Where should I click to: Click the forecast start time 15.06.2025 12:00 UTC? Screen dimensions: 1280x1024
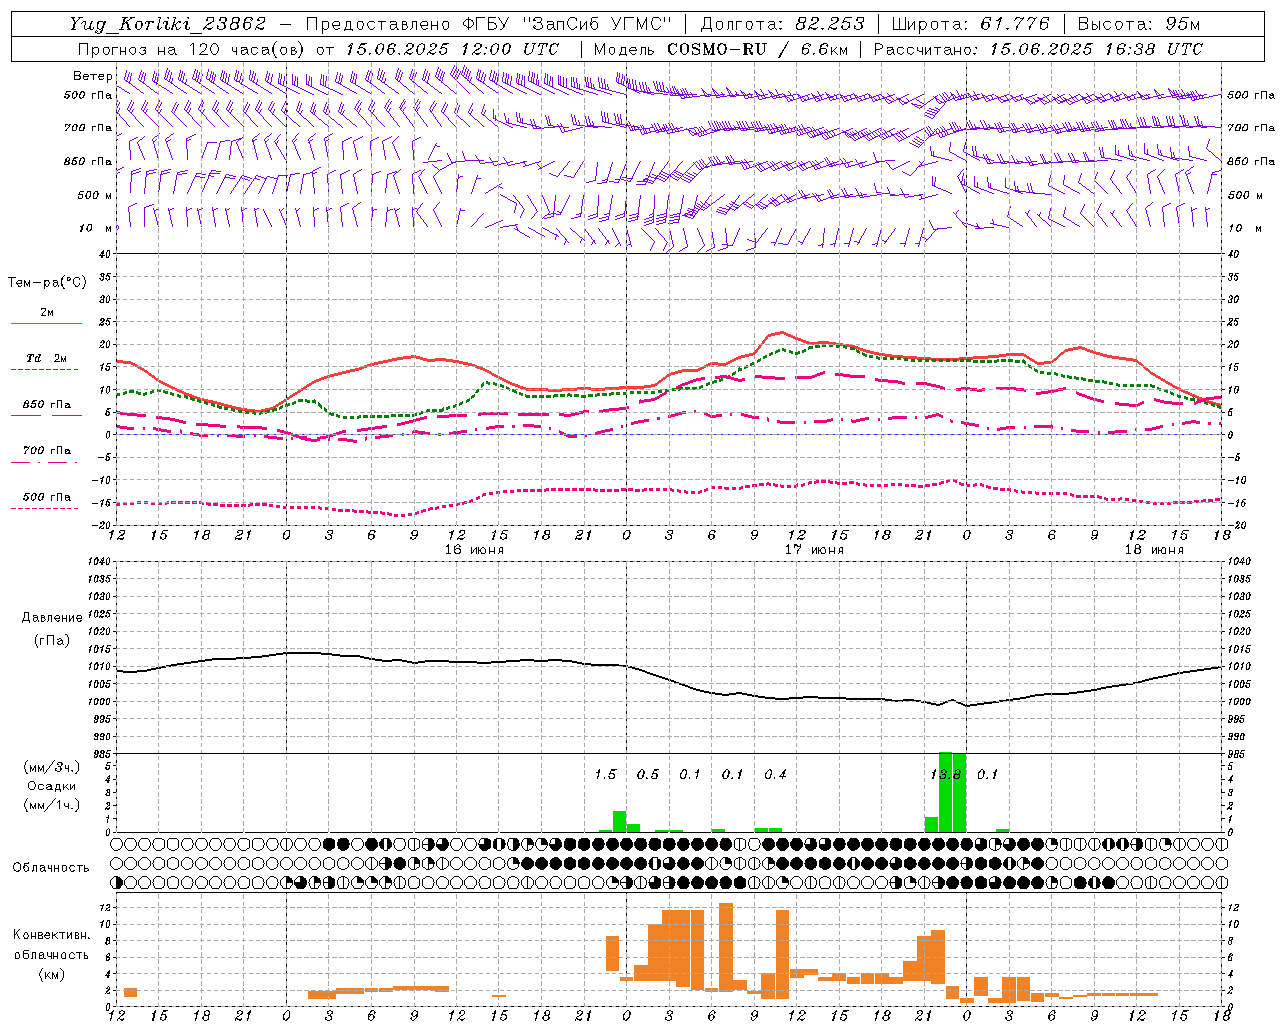click(x=452, y=49)
